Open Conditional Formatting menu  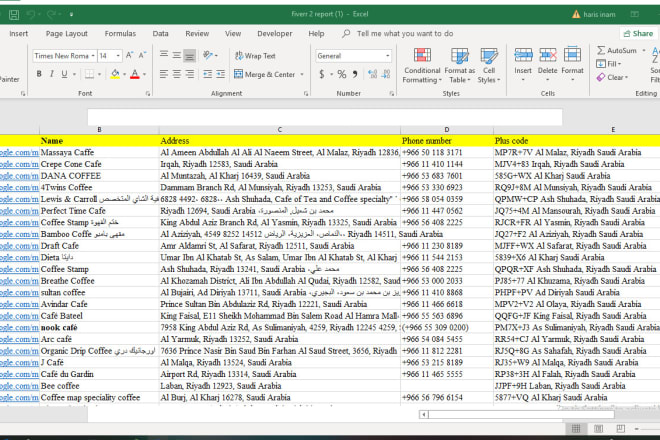pos(422,65)
